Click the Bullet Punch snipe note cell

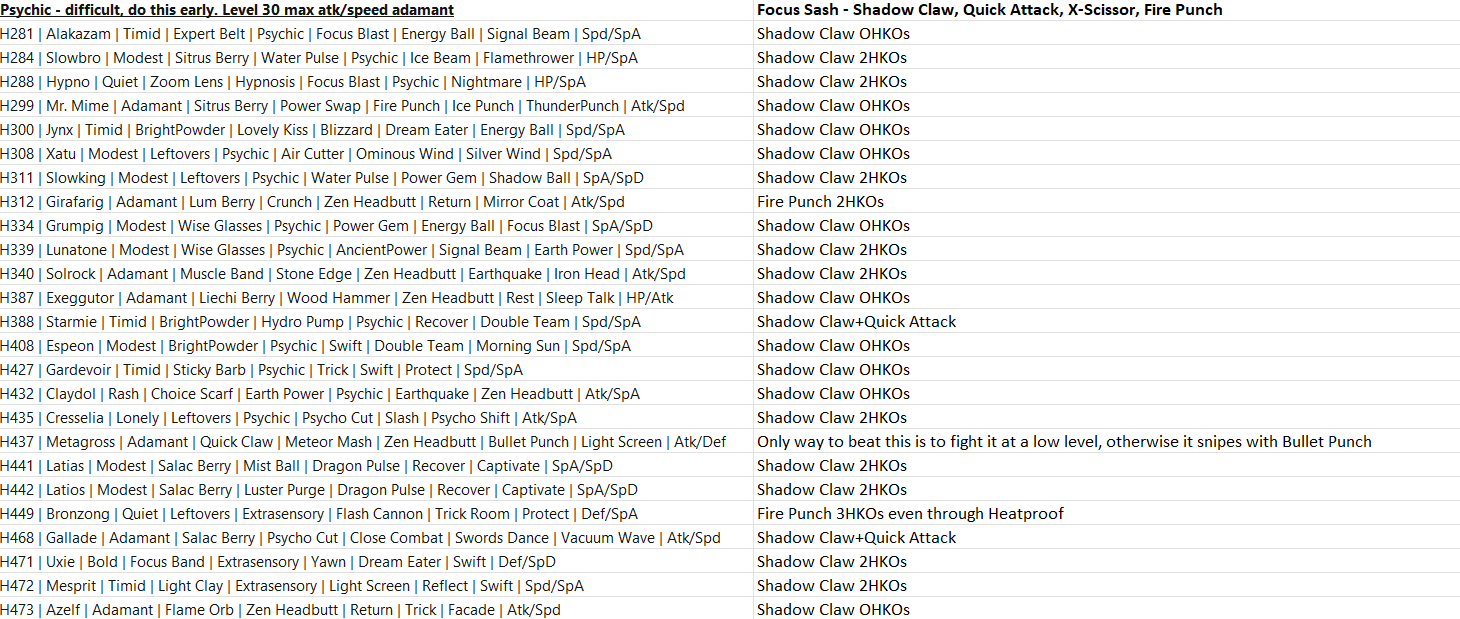(1064, 442)
